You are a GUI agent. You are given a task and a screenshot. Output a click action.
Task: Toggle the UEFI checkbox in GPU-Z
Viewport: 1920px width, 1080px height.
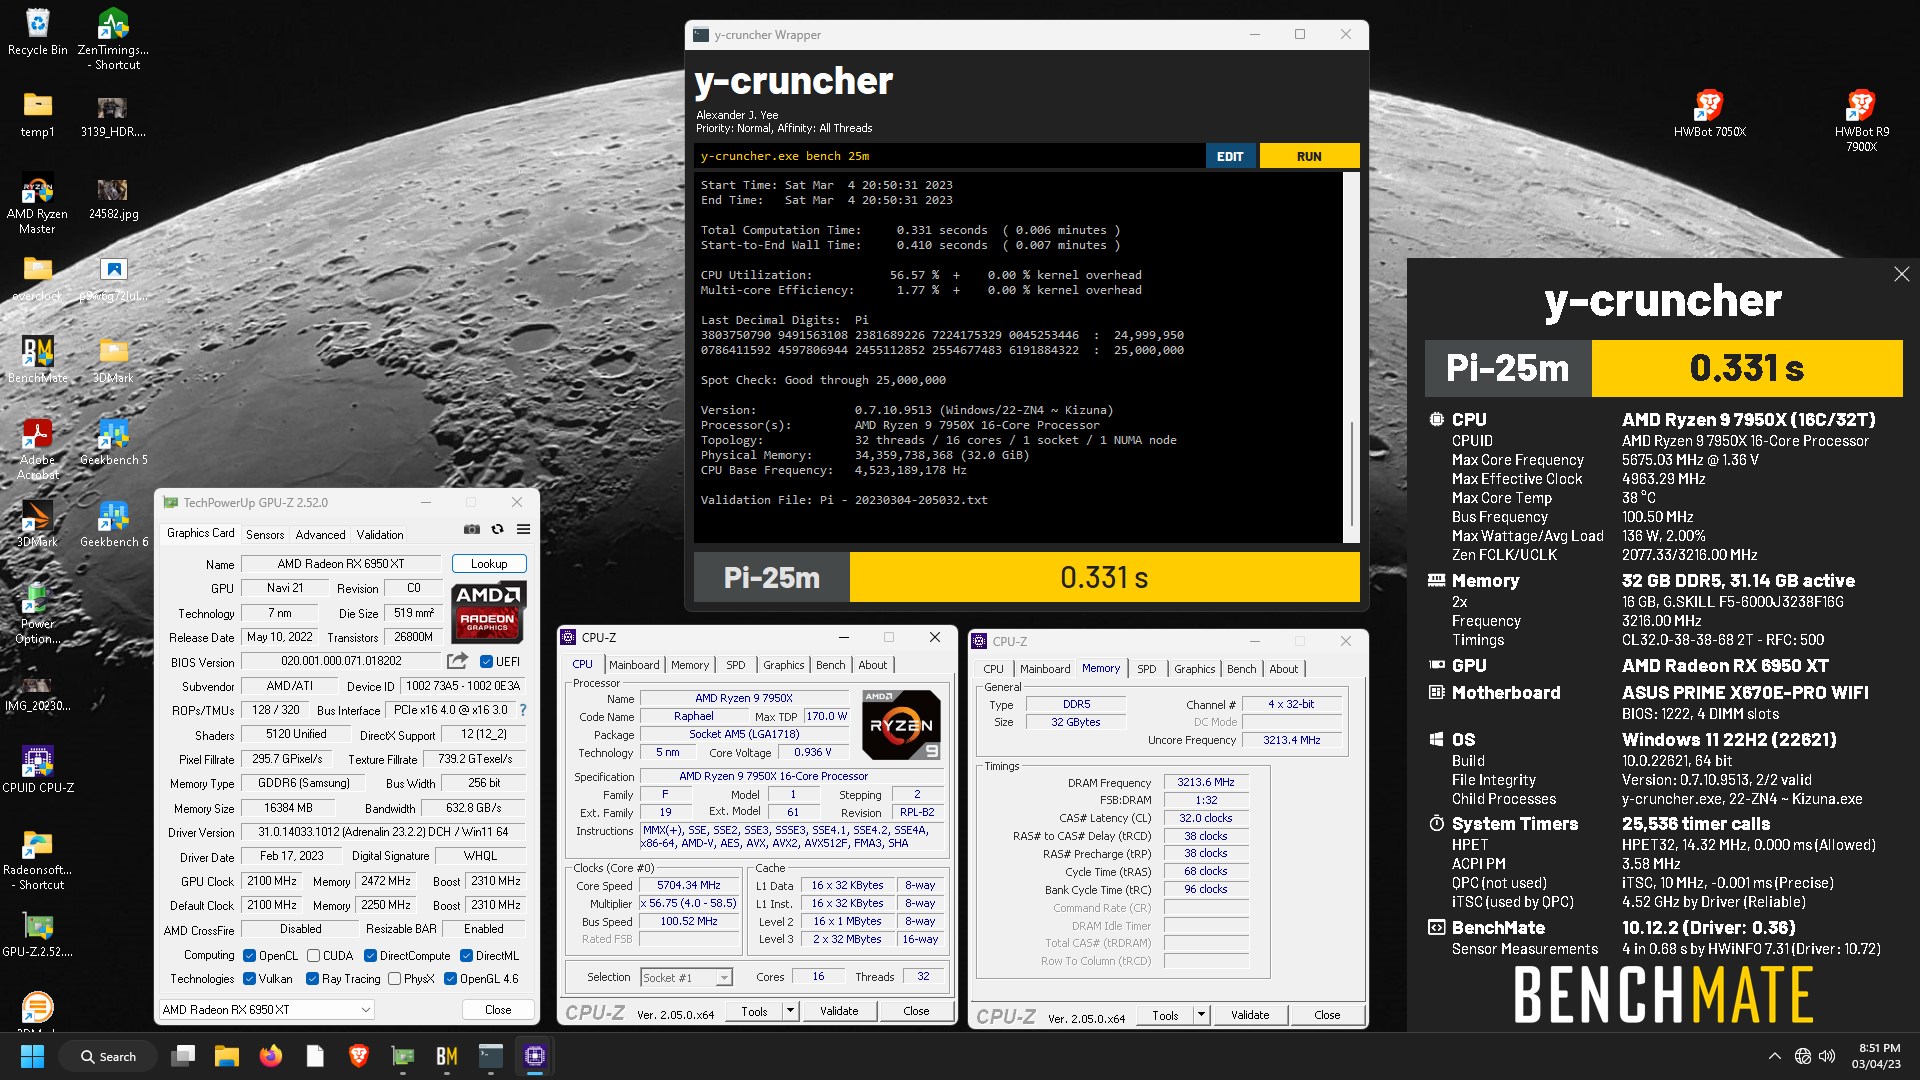(x=486, y=661)
